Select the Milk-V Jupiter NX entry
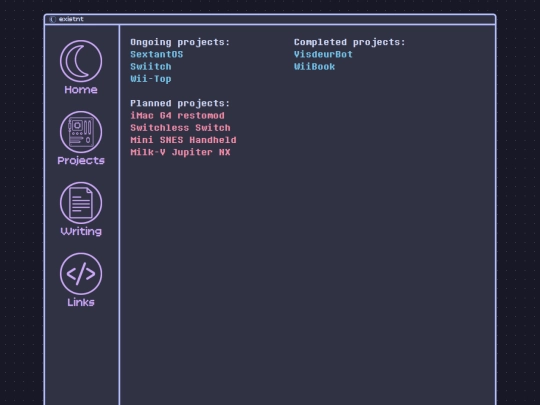Image resolution: width=540 pixels, height=405 pixels. 180,152
